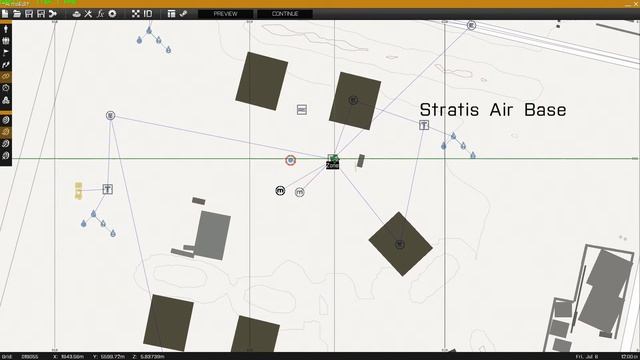Save the mission with first floppy icon

pos(29,14)
